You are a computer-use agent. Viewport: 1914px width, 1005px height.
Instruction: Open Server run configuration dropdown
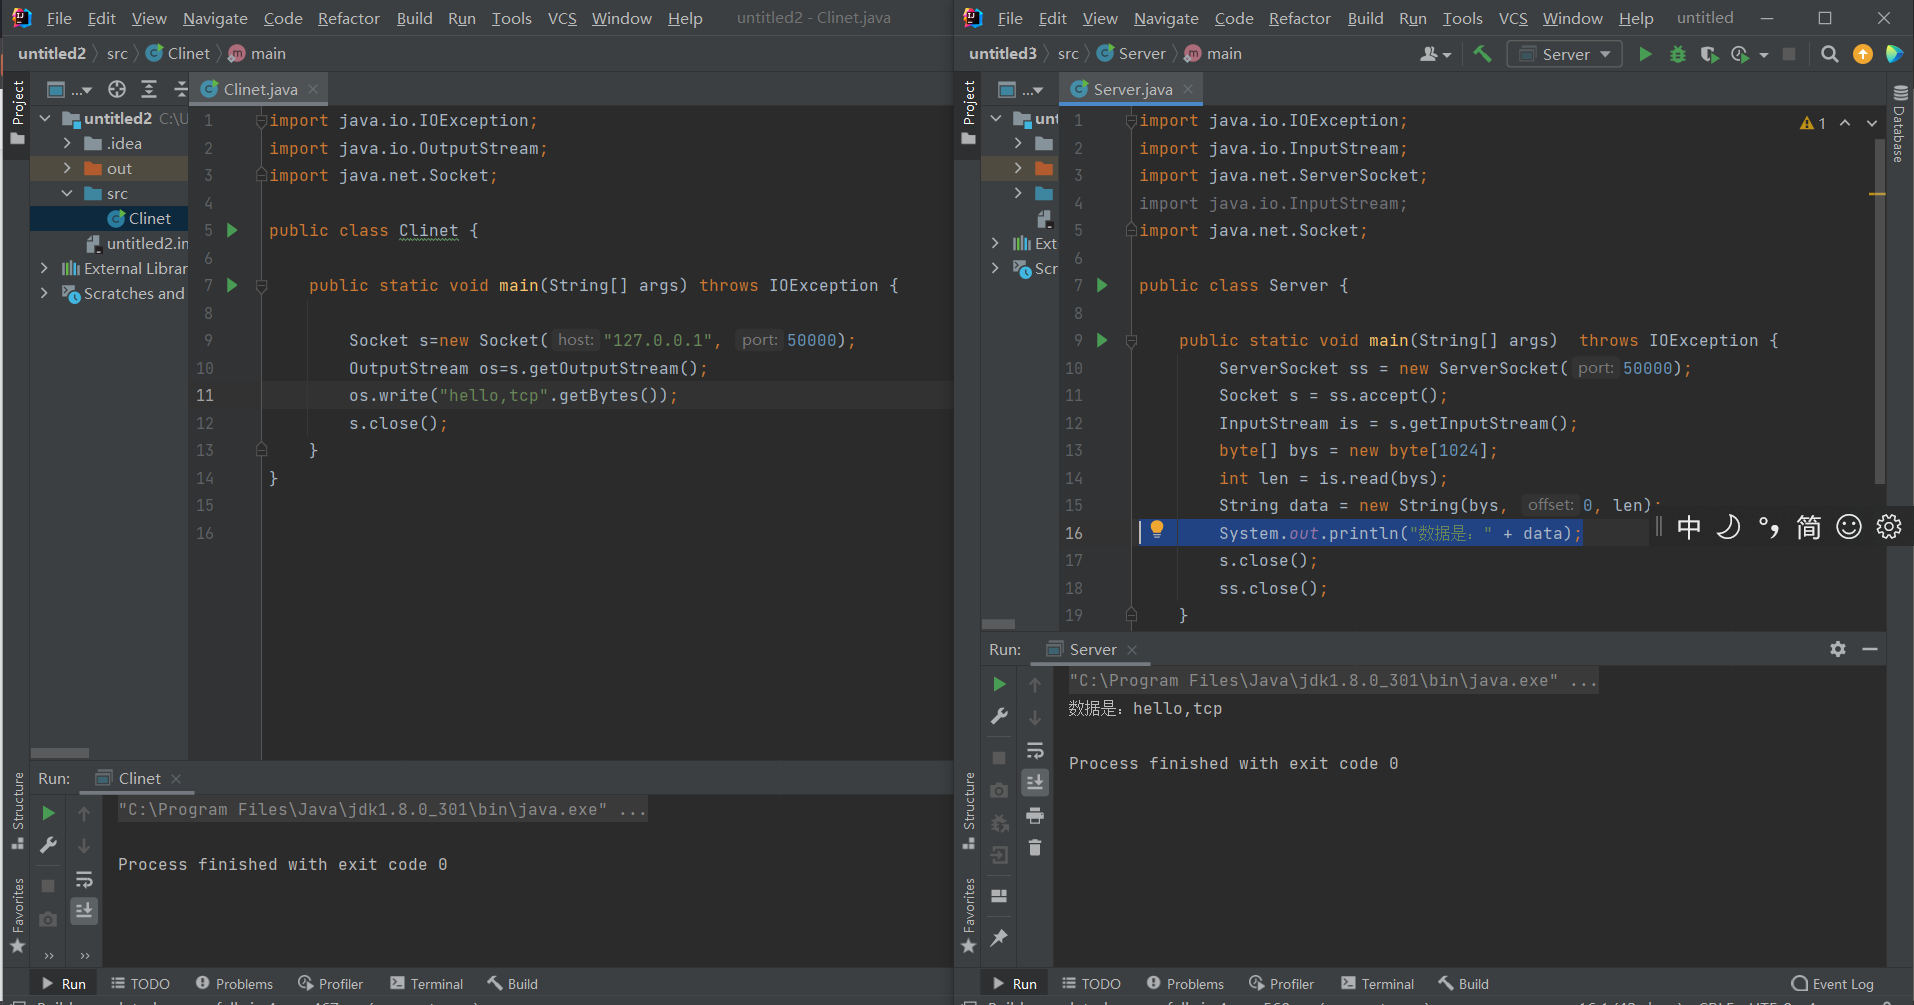pos(1565,54)
